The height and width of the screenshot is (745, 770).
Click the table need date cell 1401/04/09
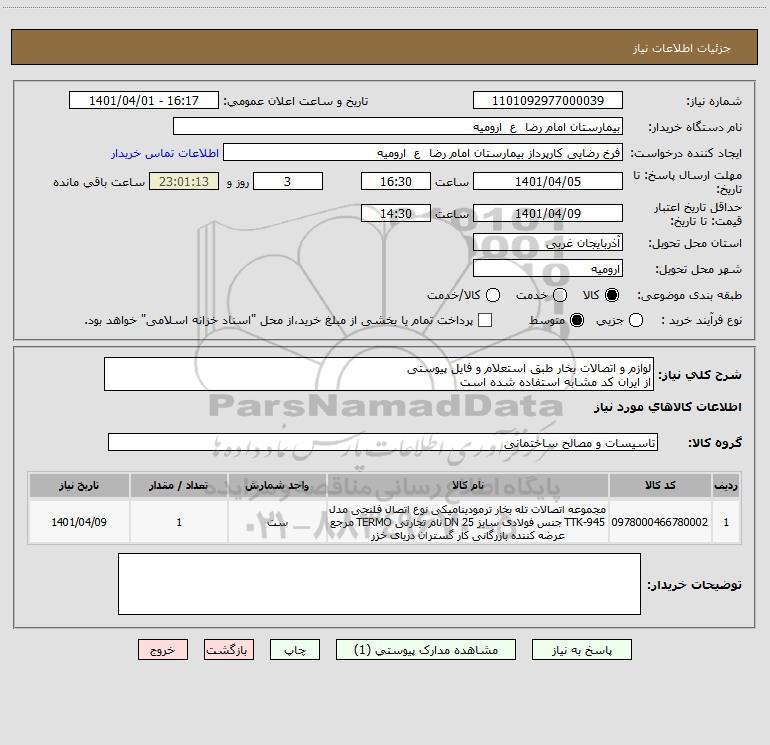(79, 522)
